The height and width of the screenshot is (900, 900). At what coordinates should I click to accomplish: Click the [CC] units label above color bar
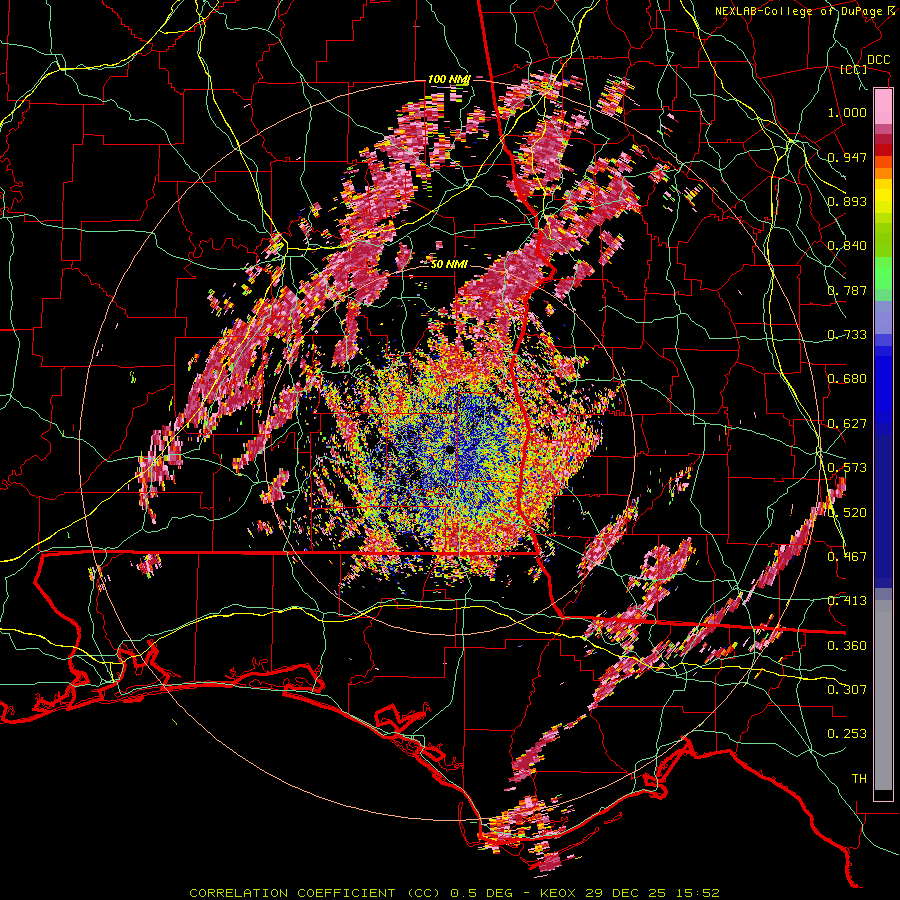854,69
